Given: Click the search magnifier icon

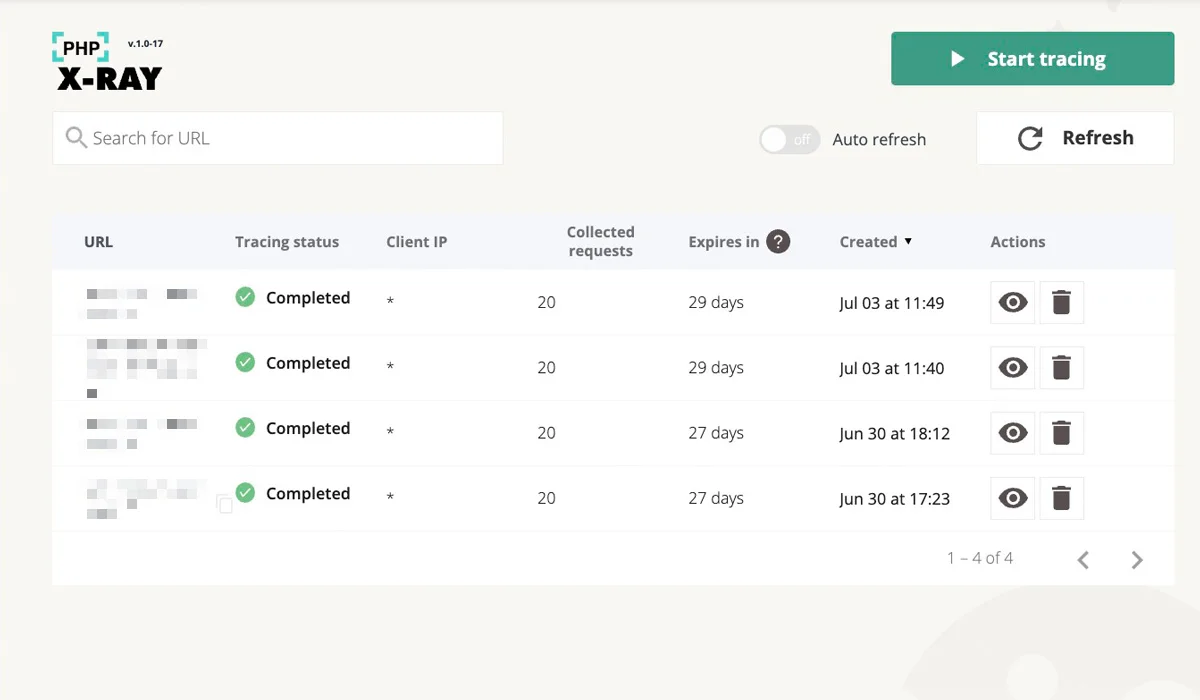Looking at the screenshot, I should (76, 138).
